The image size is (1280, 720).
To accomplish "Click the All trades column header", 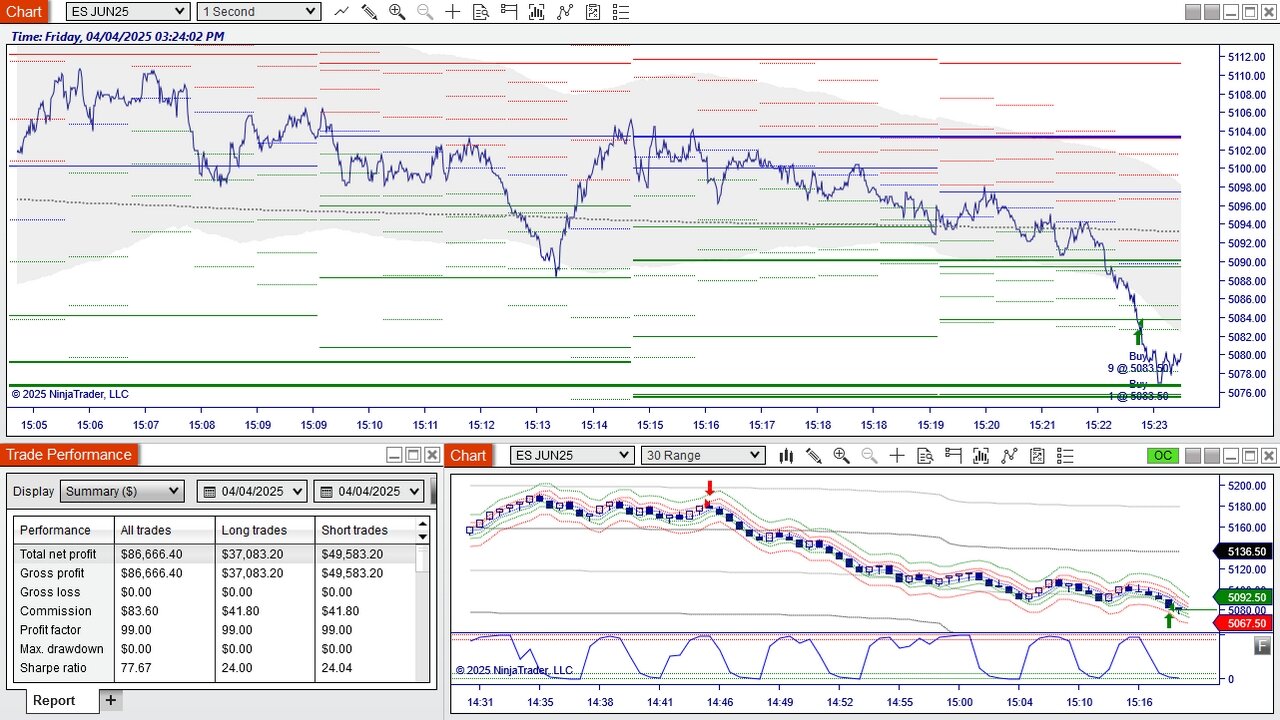I will (165, 530).
